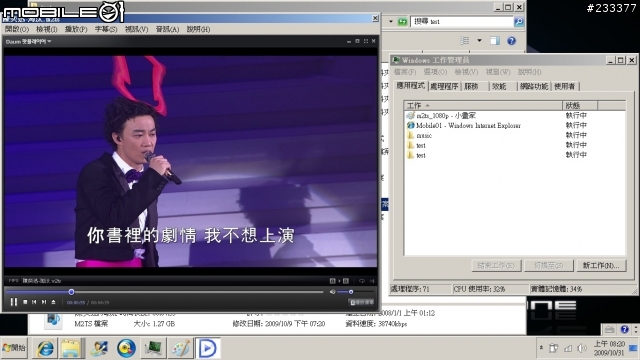Image resolution: width=640 pixels, height=360 pixels.
Task: Open the 開始 Start button
Action: [14, 348]
